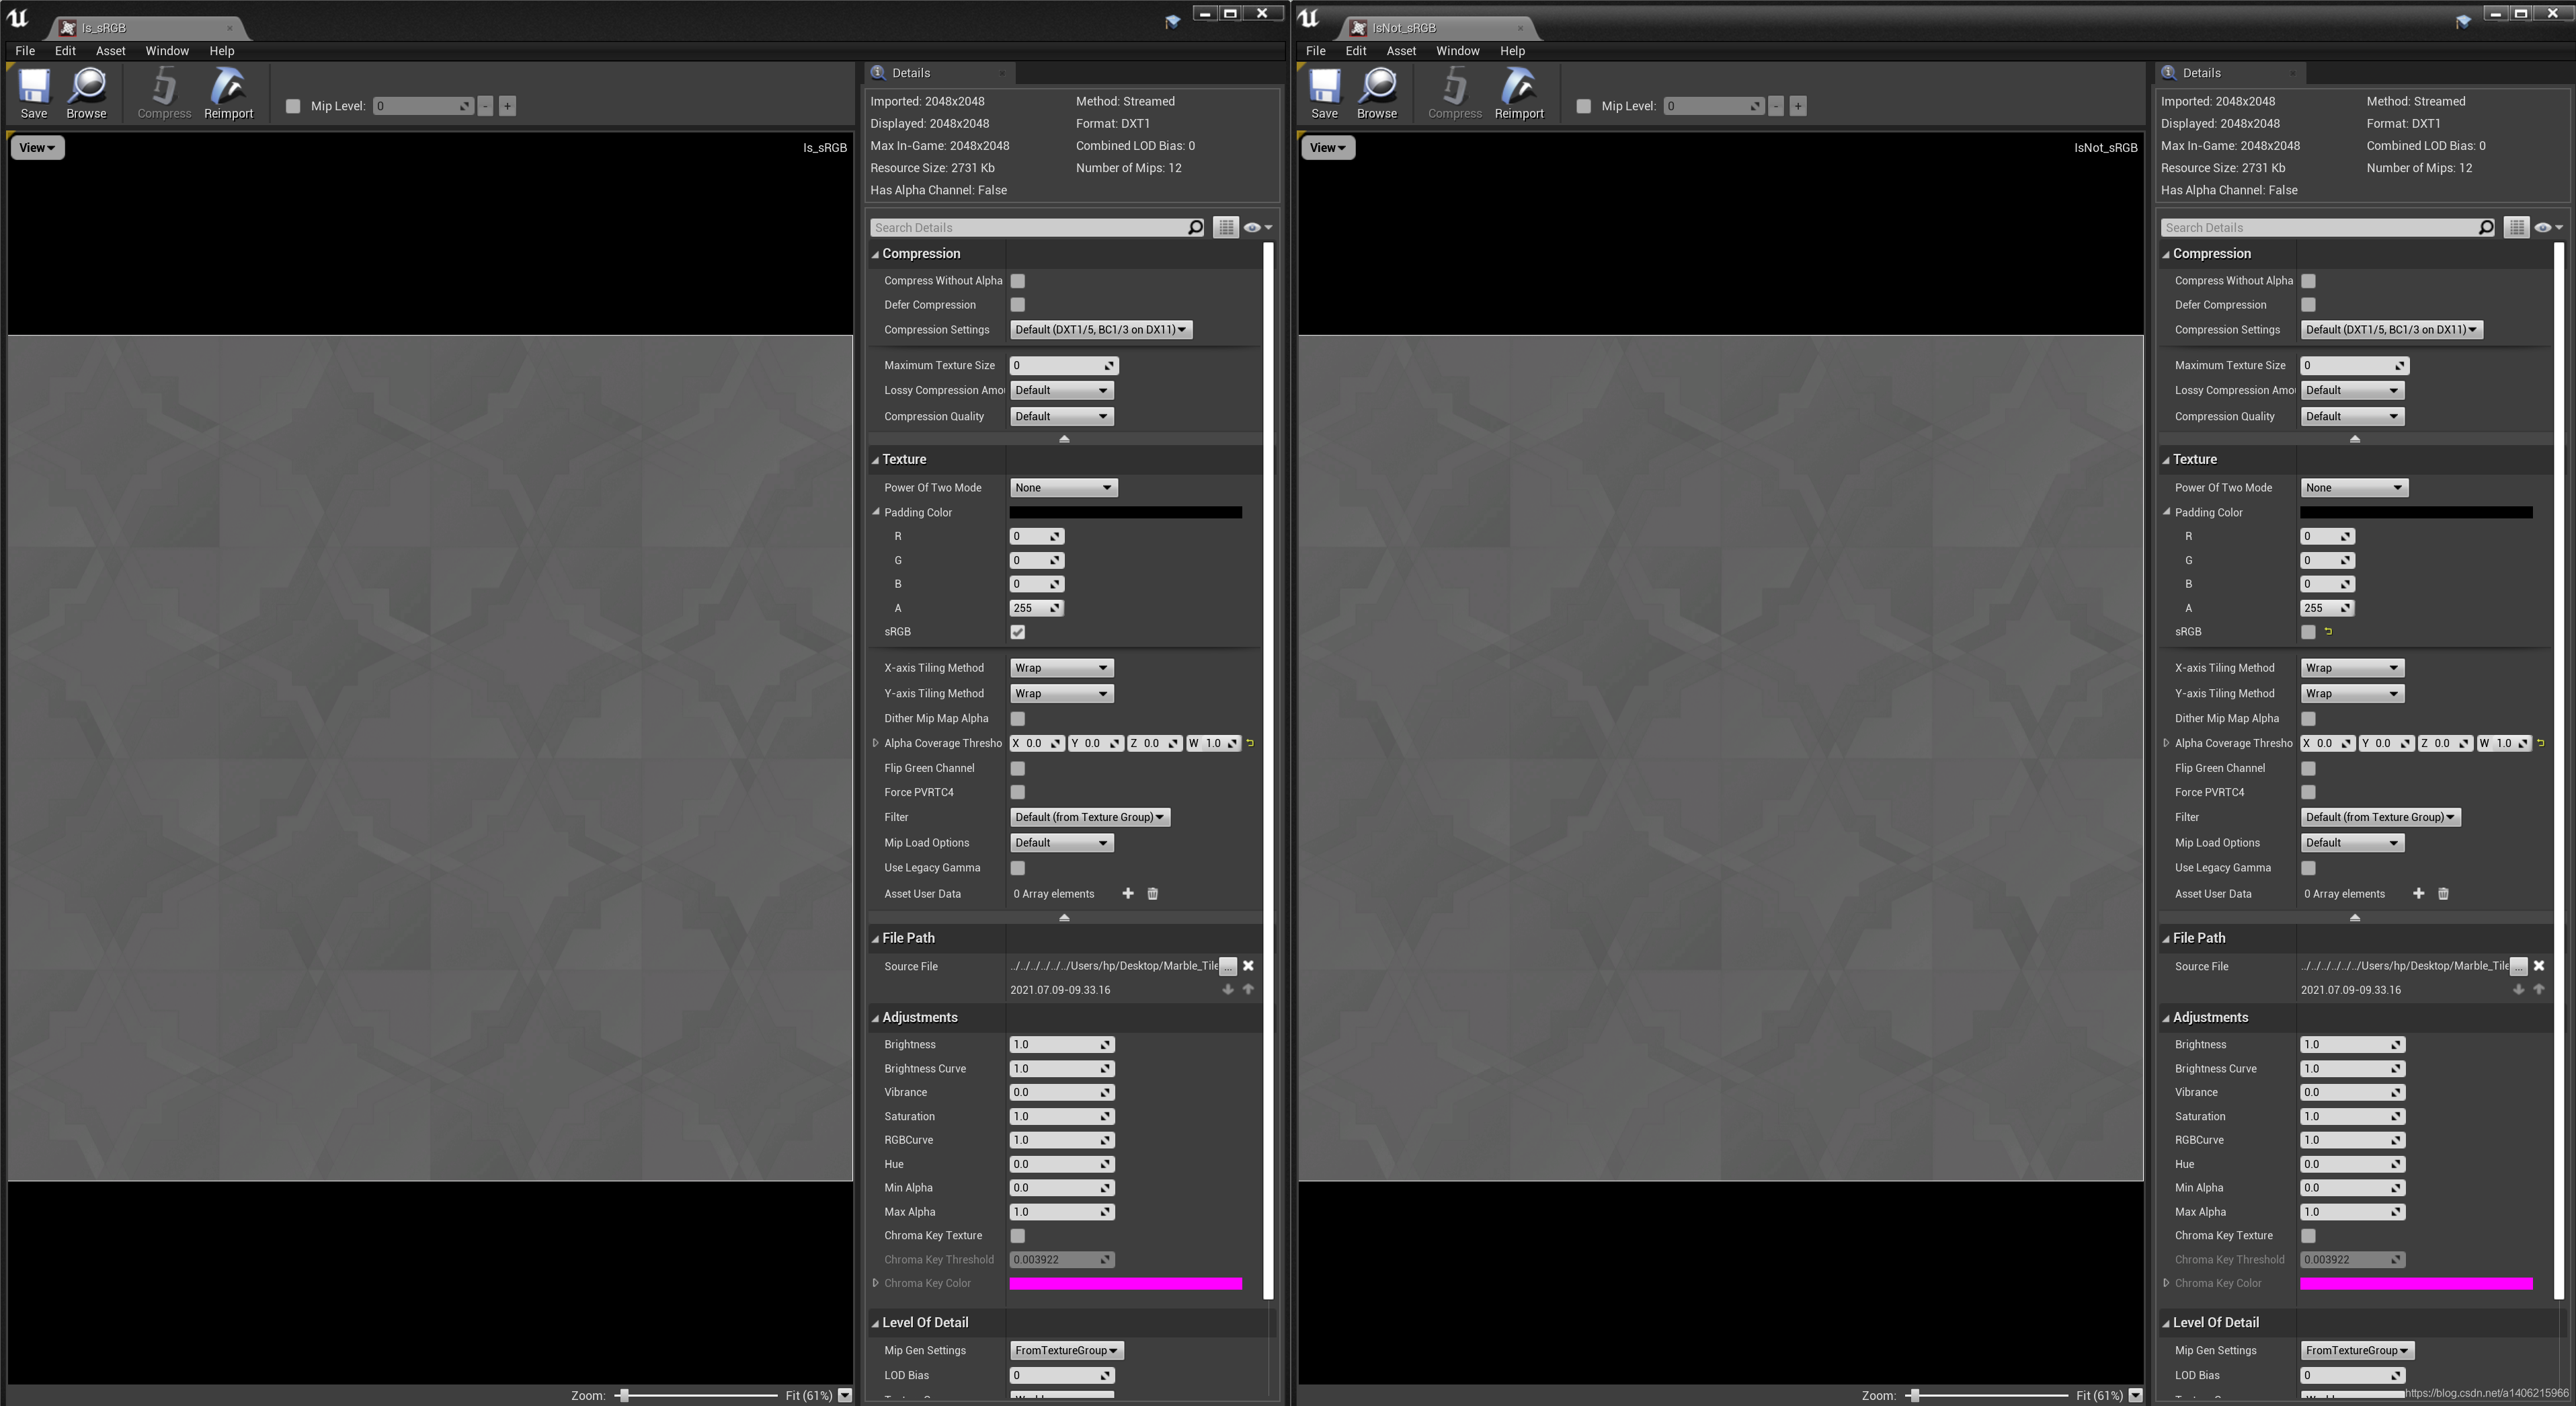
Task: Open Compression Settings dropdown in left panel
Action: click(x=1100, y=329)
